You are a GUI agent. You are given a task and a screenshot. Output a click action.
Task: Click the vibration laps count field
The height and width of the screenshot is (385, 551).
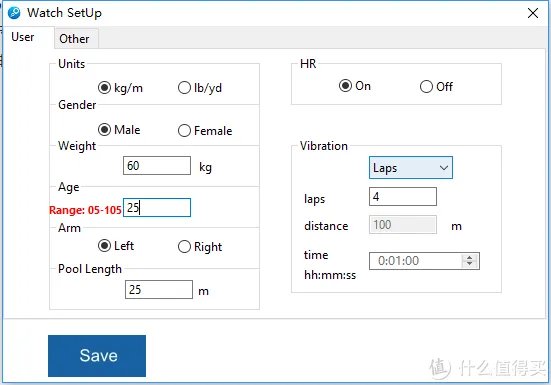[x=403, y=196]
